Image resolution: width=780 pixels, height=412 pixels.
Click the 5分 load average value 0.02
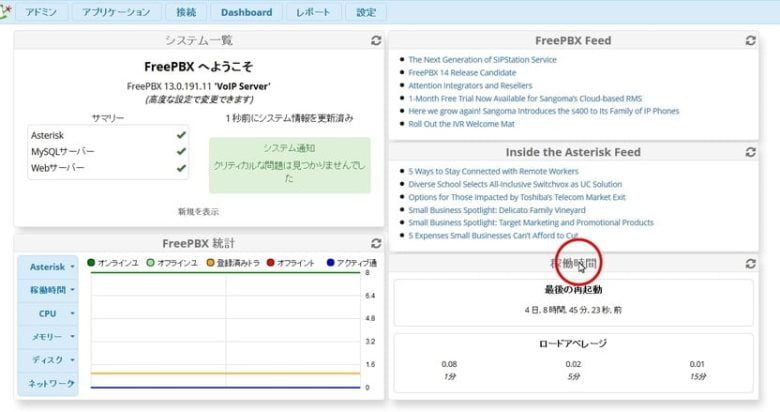point(573,364)
